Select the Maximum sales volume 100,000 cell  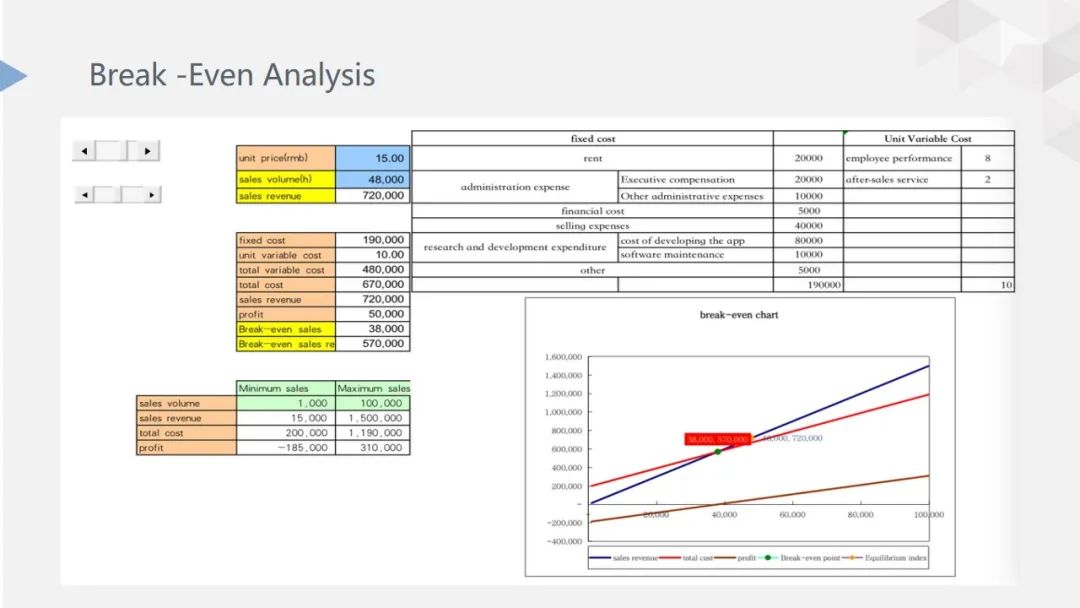(372, 403)
